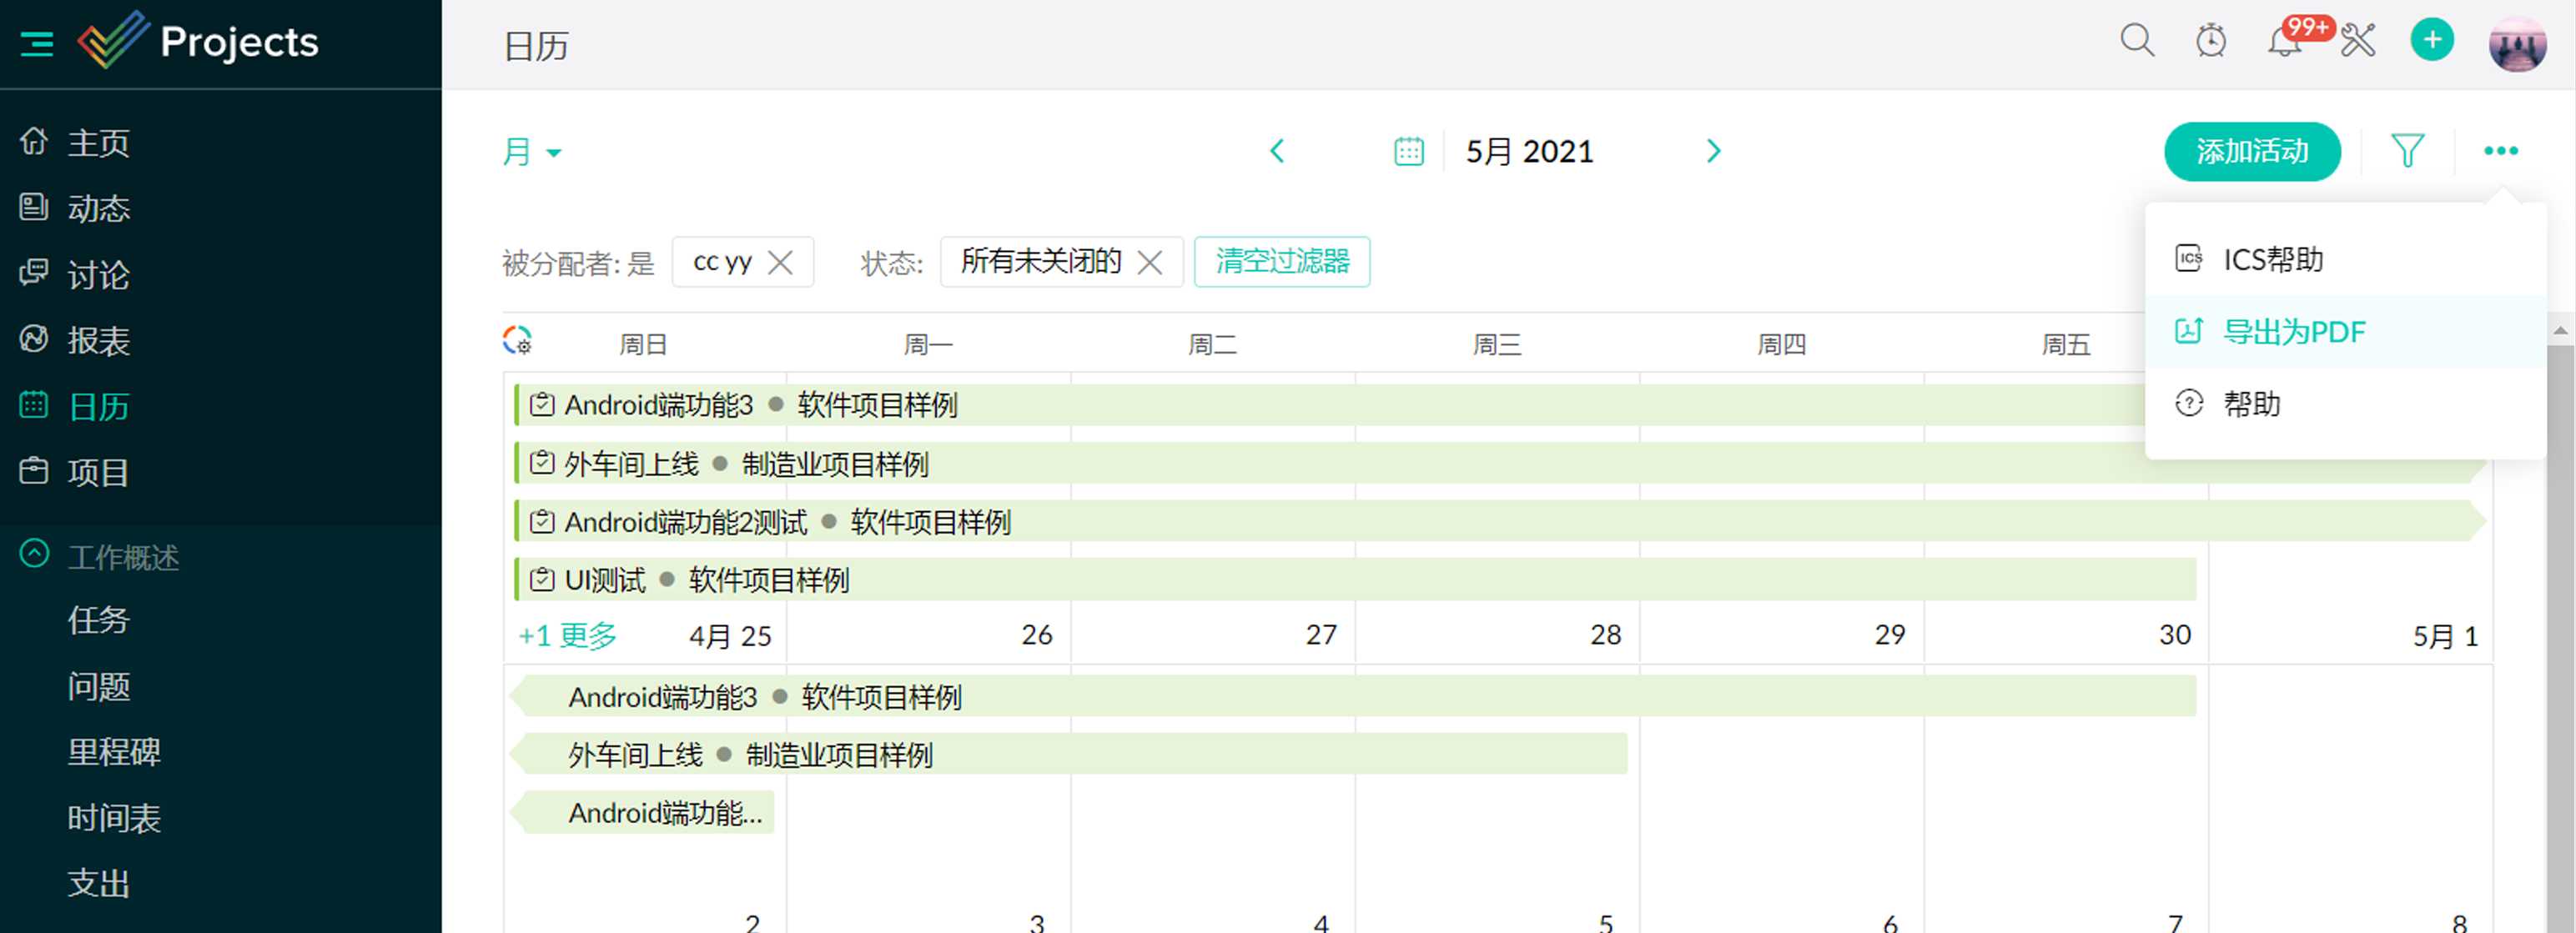Collapse the 工作概述 sidebar section
The image size is (2576, 933).
click(x=34, y=554)
